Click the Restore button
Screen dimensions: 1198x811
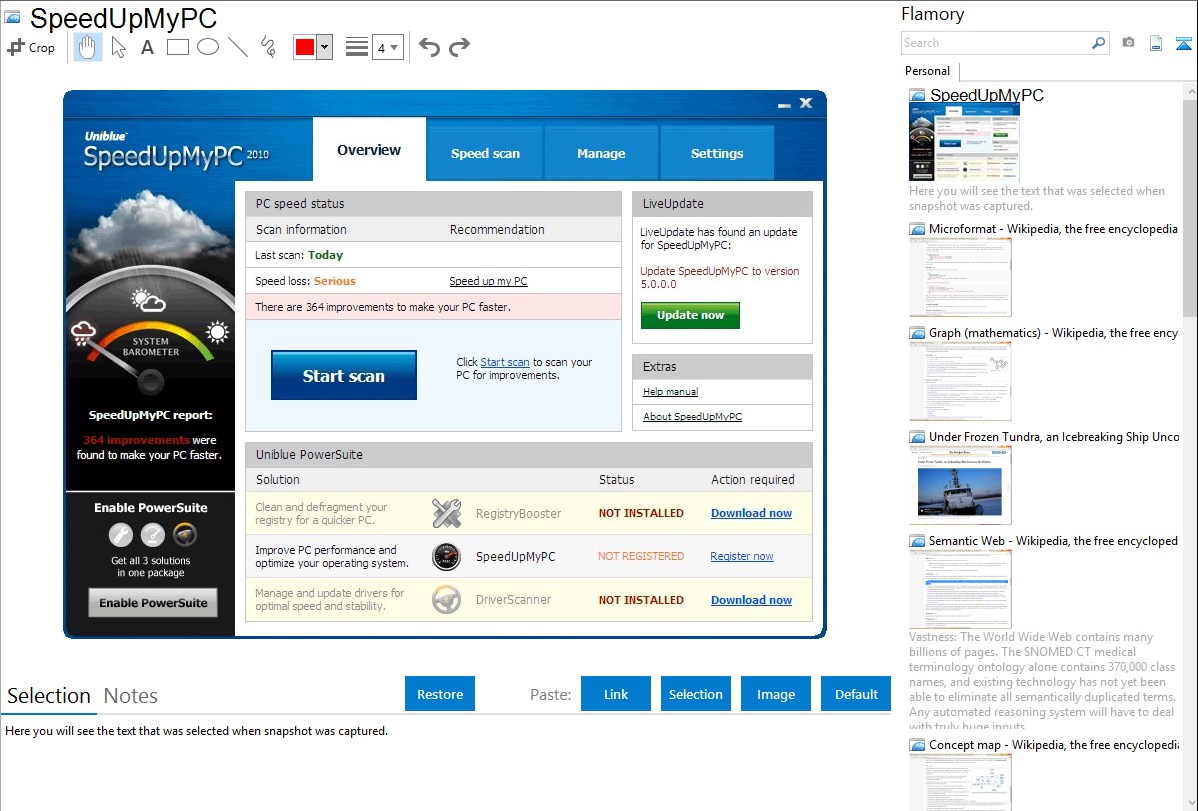[x=440, y=694]
